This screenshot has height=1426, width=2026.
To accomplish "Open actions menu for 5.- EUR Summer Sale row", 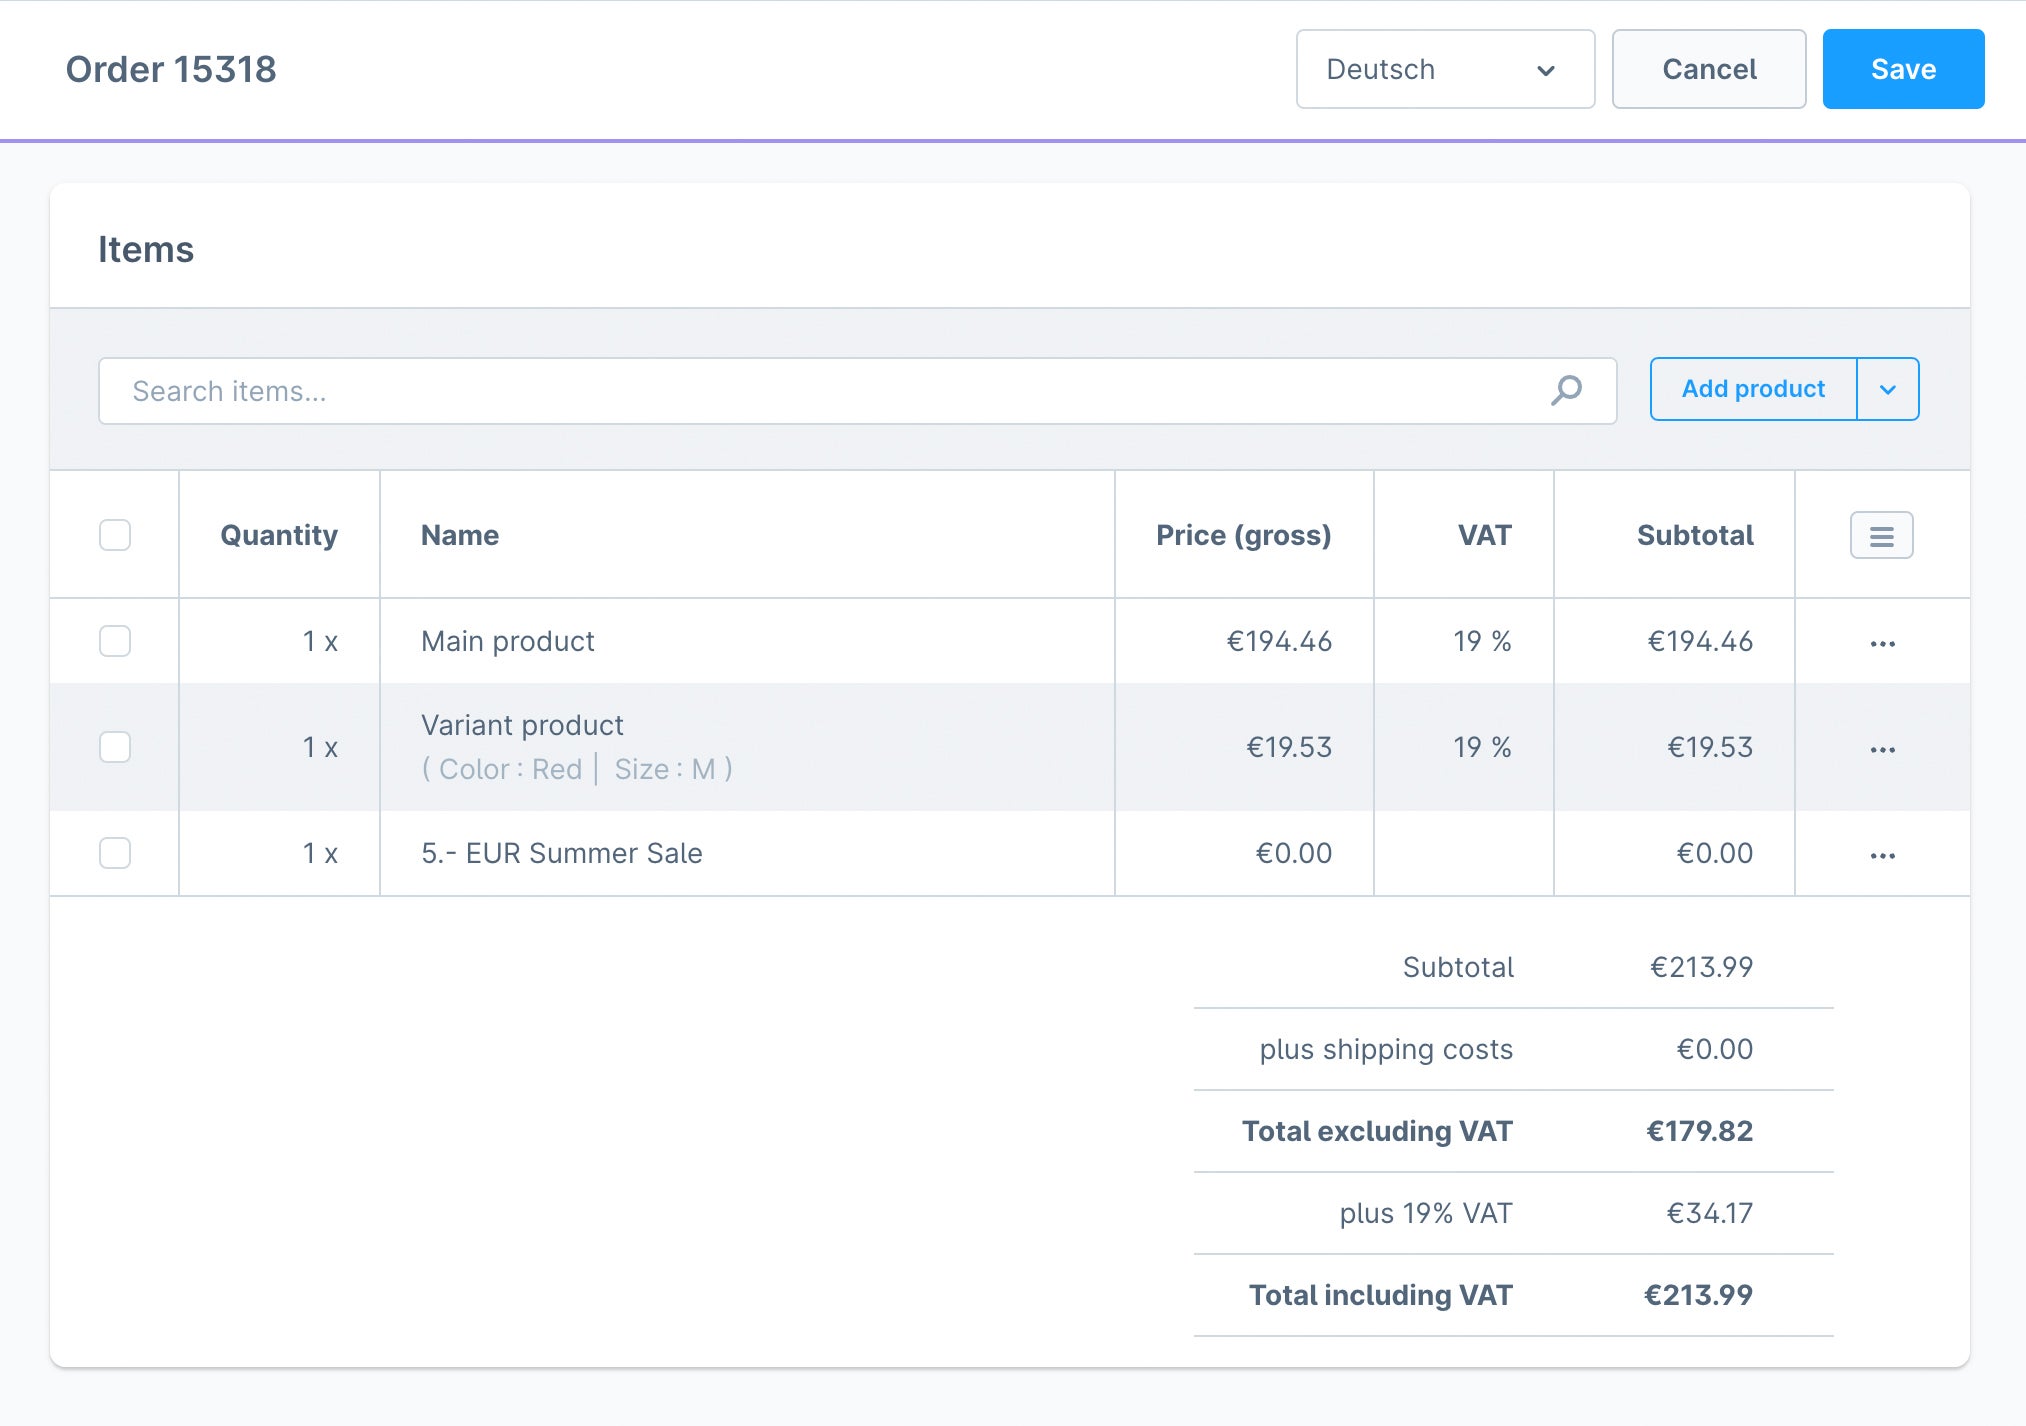I will (1882, 855).
